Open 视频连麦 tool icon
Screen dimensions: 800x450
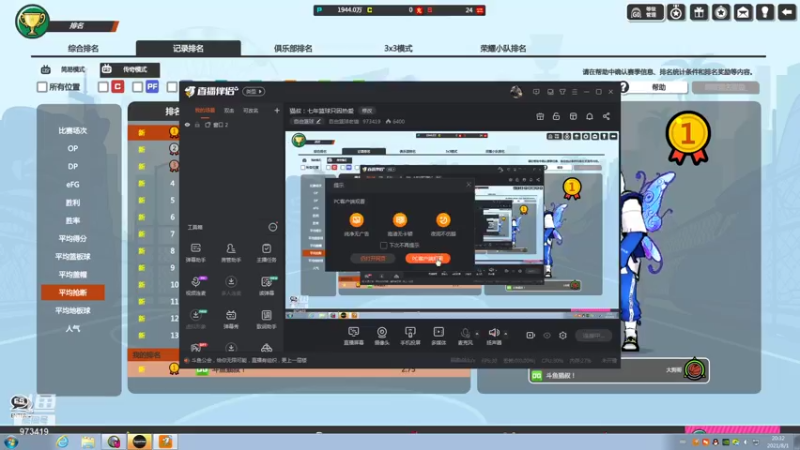click(x=195, y=286)
